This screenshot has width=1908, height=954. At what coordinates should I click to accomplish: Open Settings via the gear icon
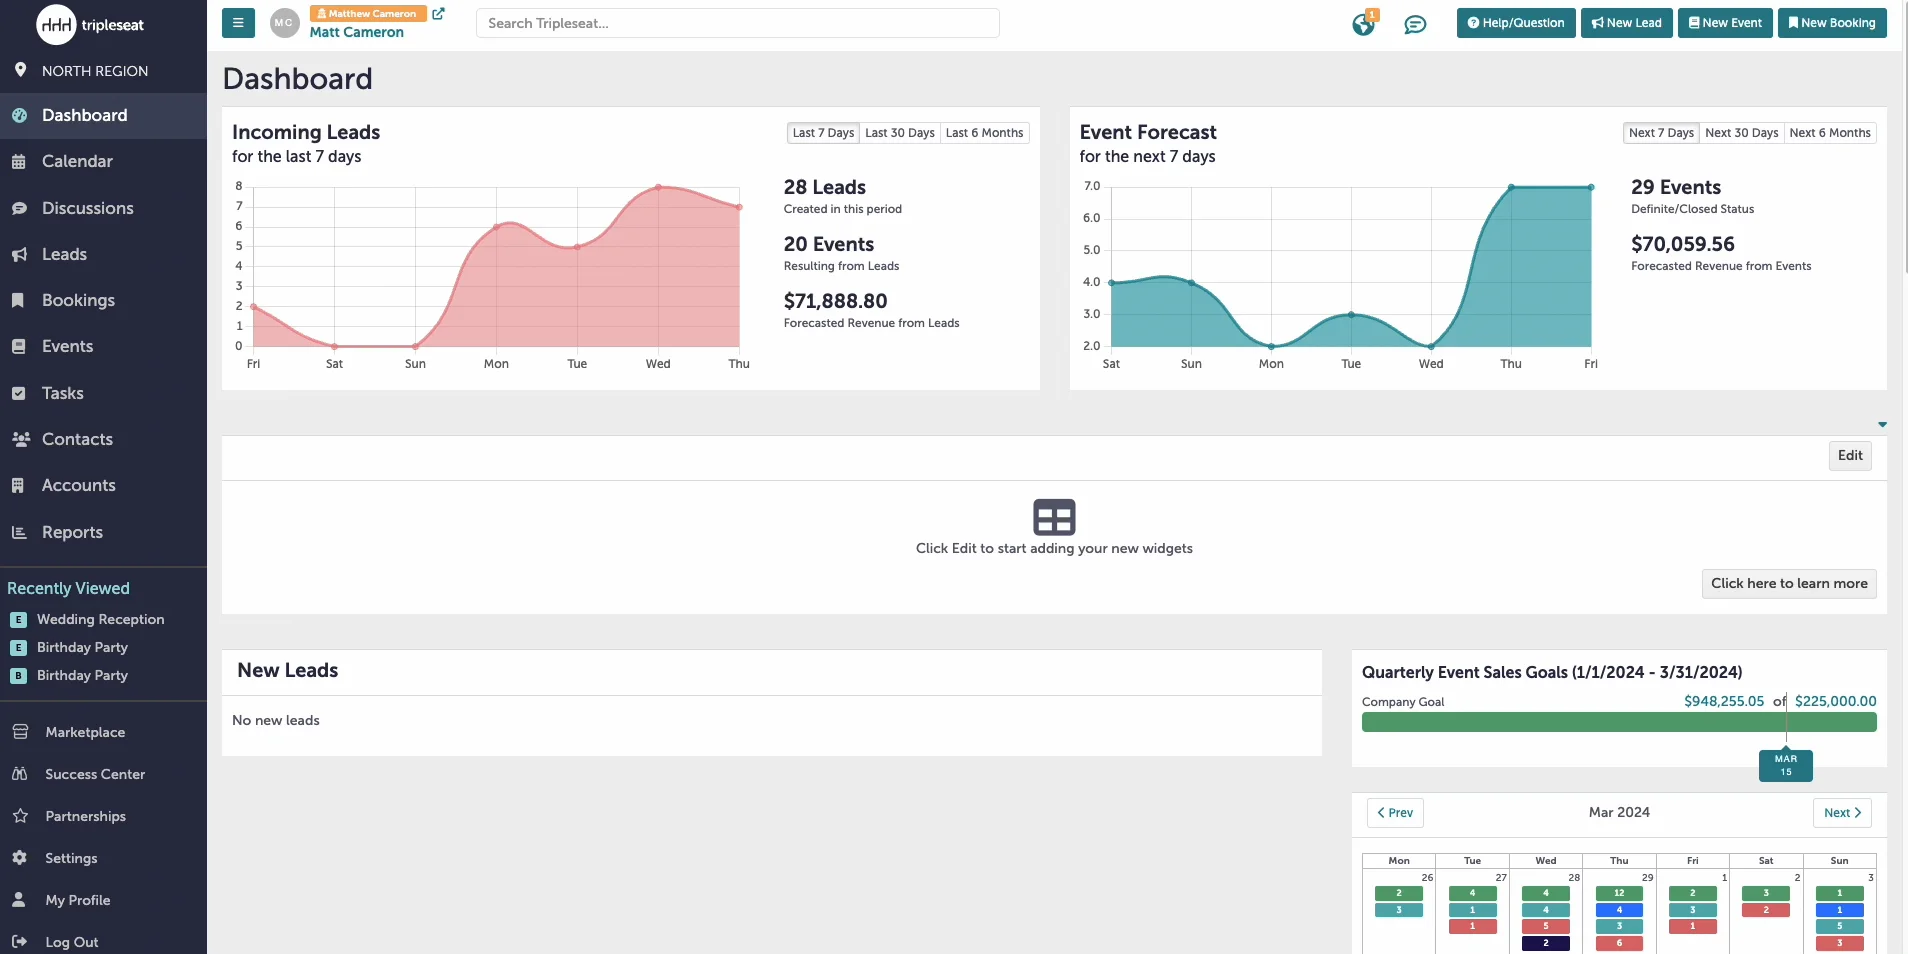click(20, 858)
